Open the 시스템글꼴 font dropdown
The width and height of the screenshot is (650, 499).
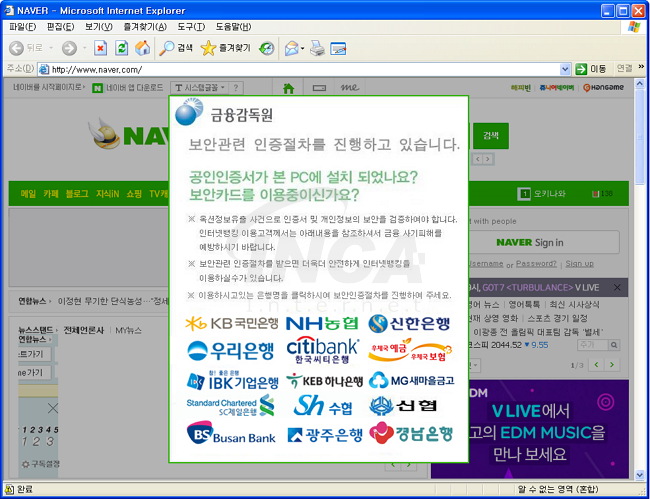click(201, 88)
